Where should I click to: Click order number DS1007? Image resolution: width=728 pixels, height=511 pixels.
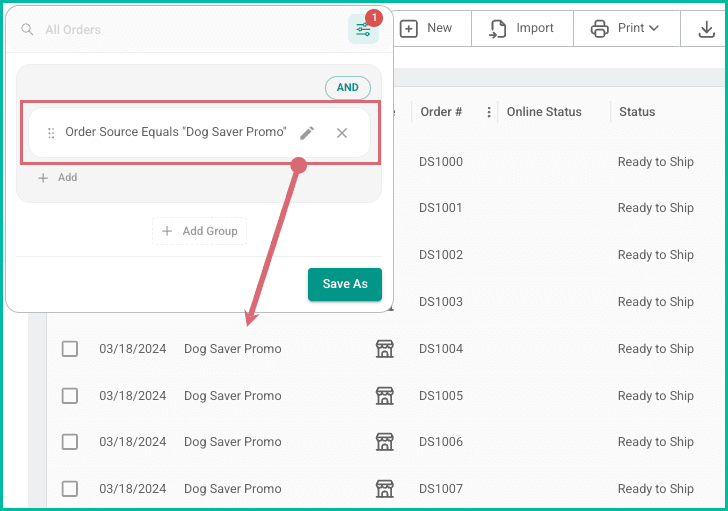tap(441, 489)
